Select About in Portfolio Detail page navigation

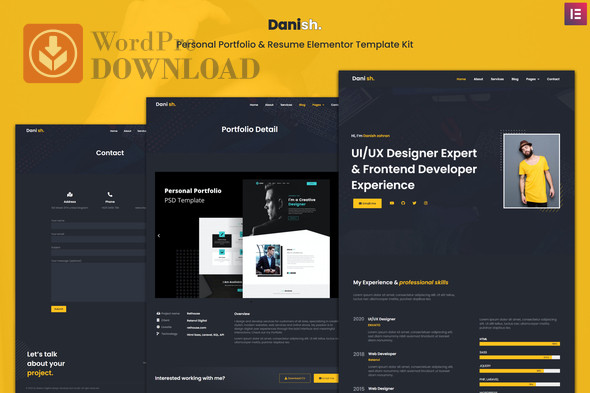(269, 105)
